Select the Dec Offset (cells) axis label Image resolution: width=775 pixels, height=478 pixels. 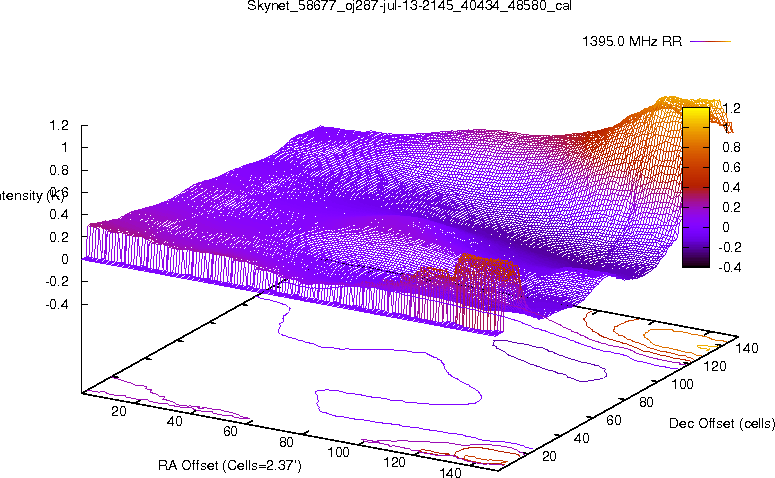coord(722,423)
